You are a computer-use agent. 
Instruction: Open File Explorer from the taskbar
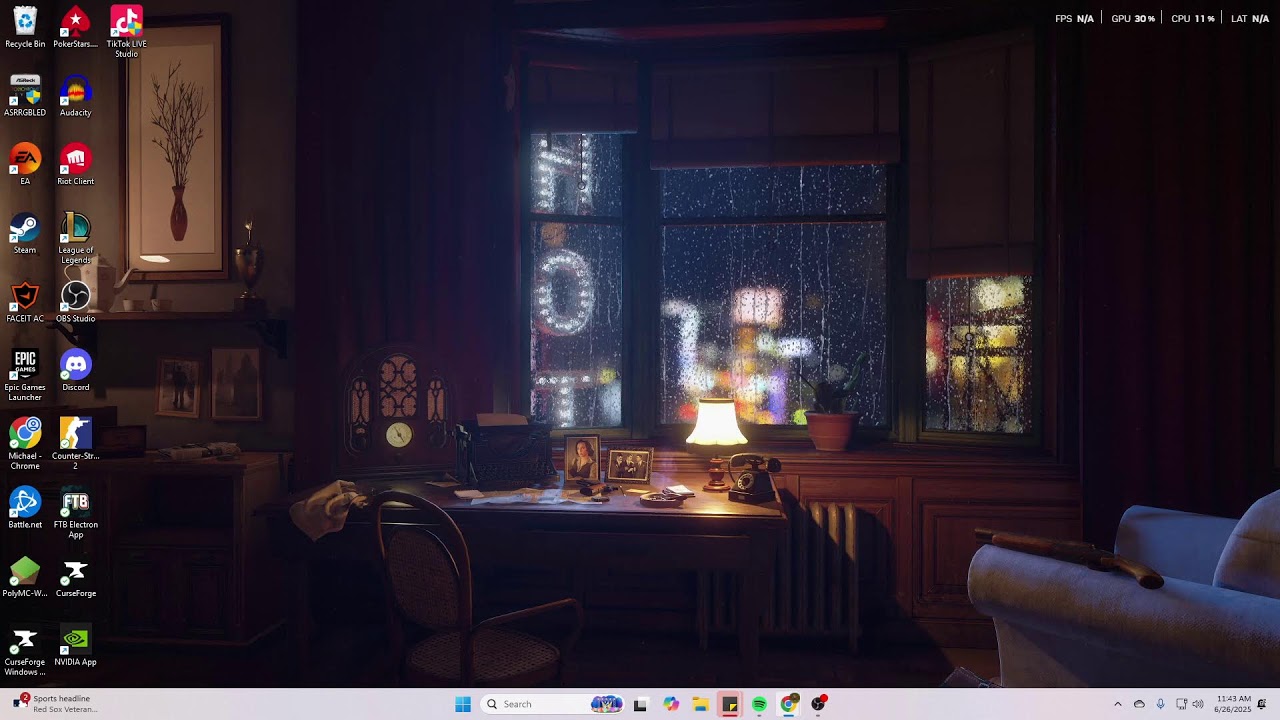[x=701, y=704]
